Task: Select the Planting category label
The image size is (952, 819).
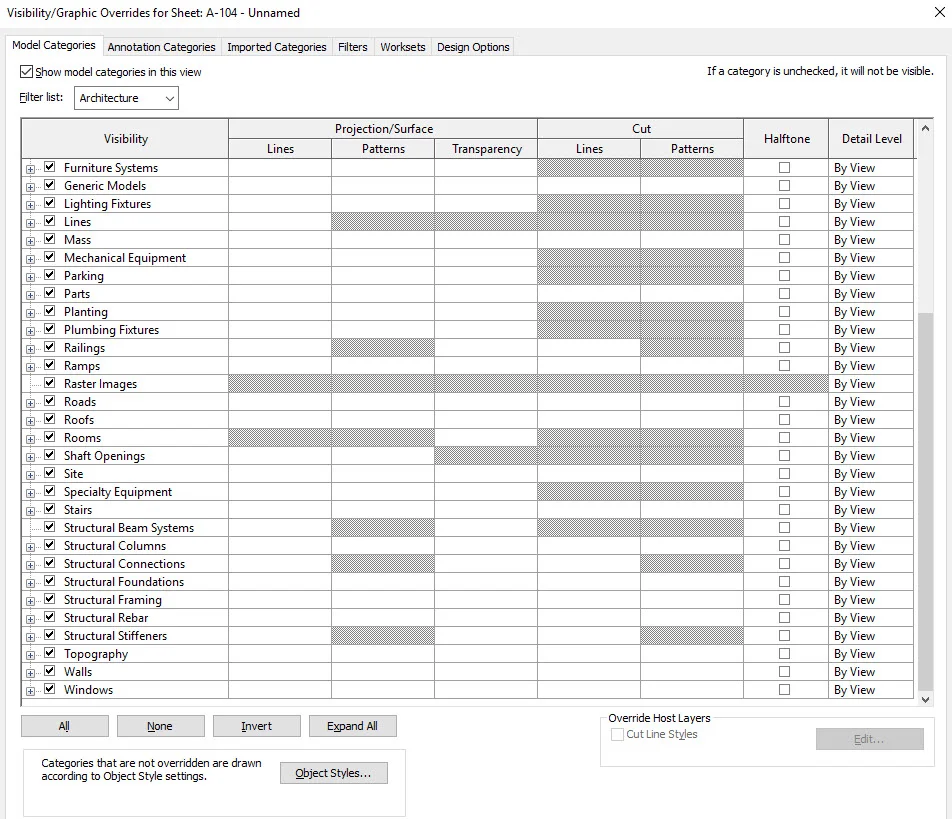Action: (86, 311)
